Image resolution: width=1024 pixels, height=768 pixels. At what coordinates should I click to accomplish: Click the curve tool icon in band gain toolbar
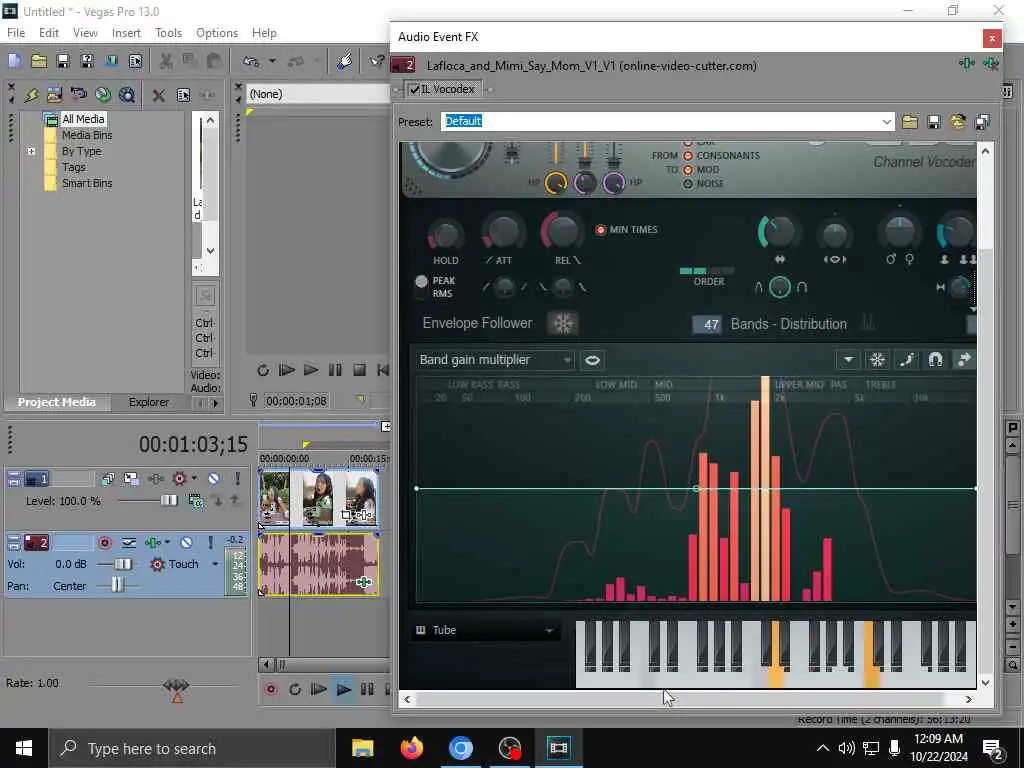point(906,360)
